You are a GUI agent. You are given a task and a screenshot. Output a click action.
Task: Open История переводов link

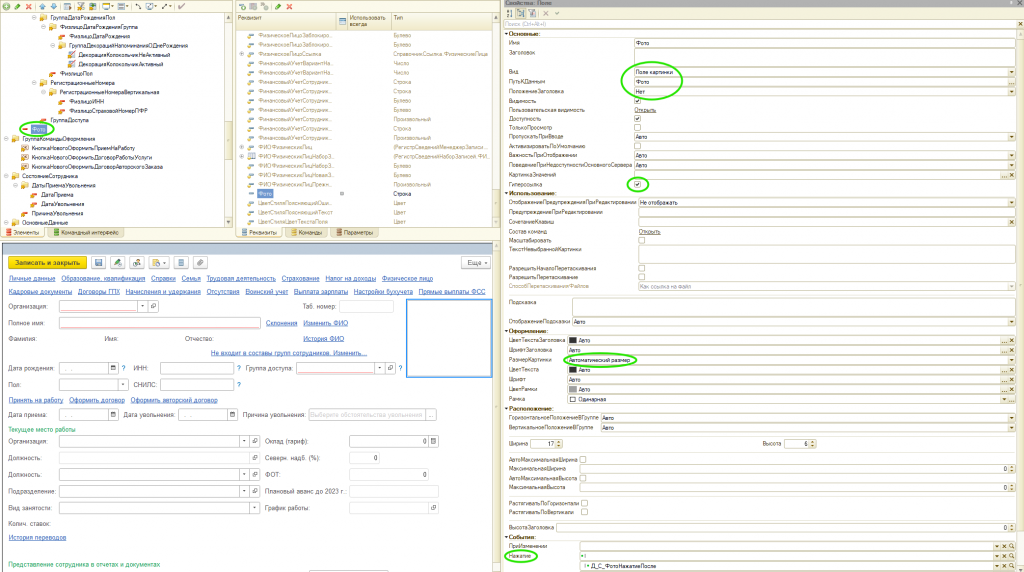(37, 537)
